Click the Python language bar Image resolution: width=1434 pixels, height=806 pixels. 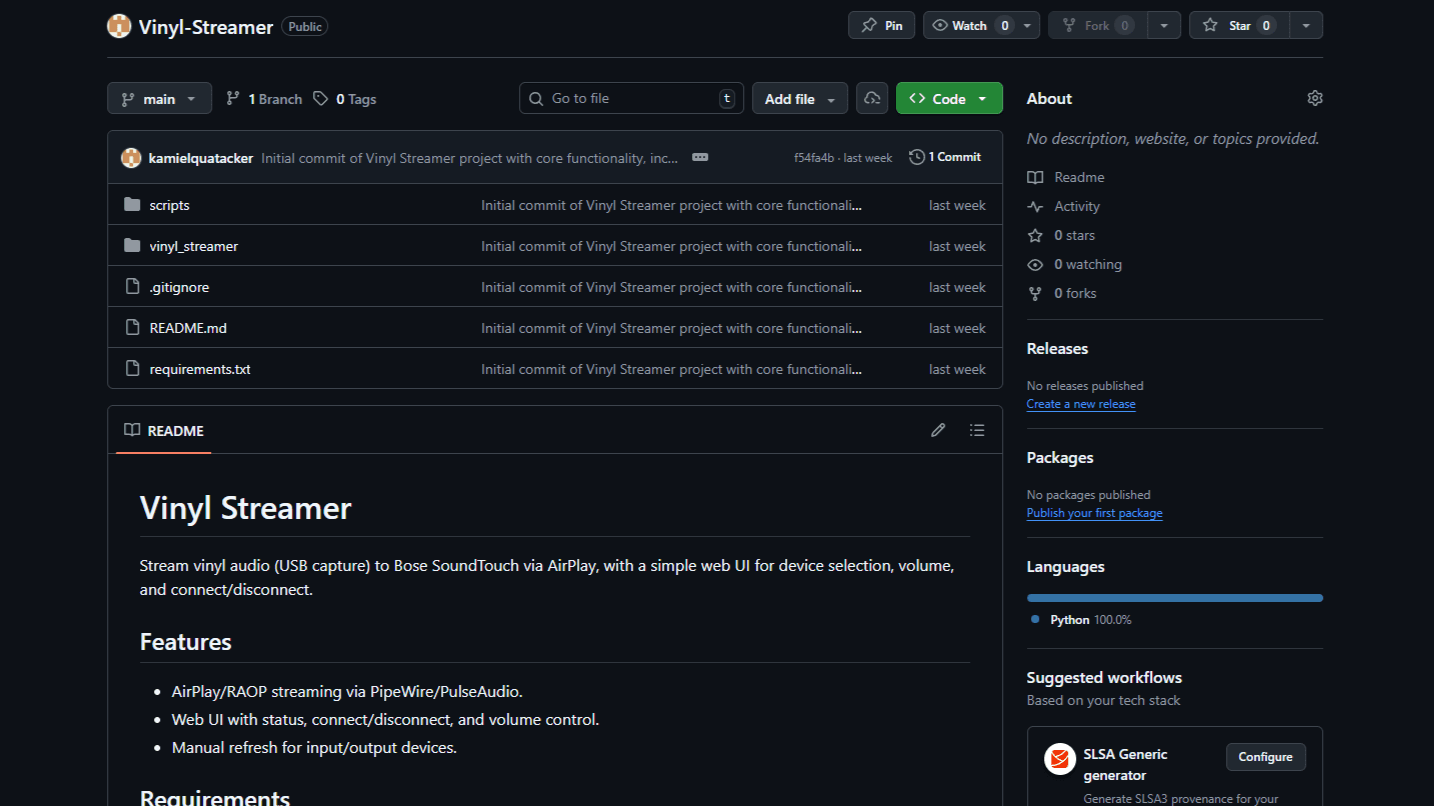[x=1174, y=598]
